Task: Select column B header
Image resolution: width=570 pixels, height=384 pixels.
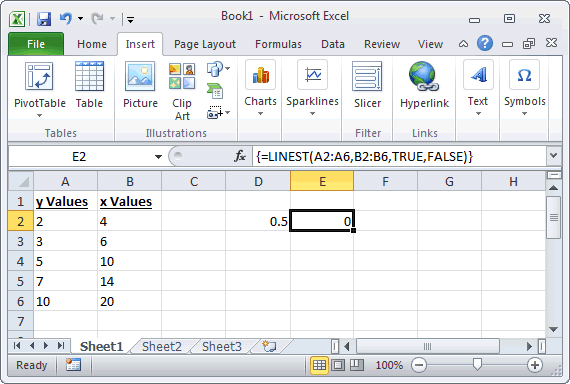Action: pos(129,181)
